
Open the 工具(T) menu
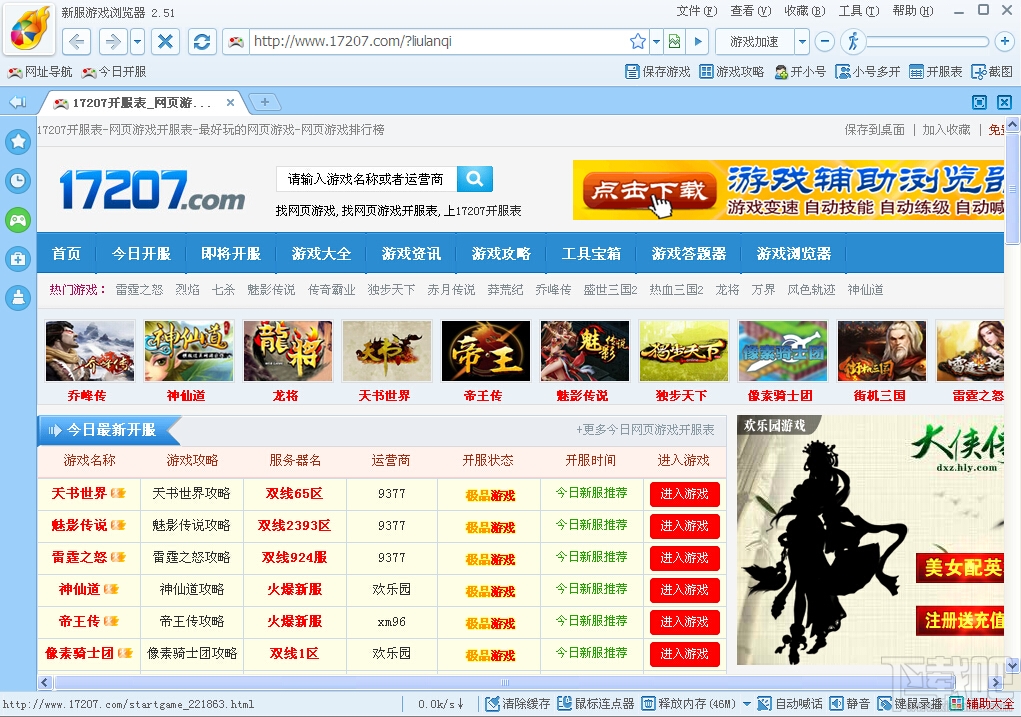(859, 11)
